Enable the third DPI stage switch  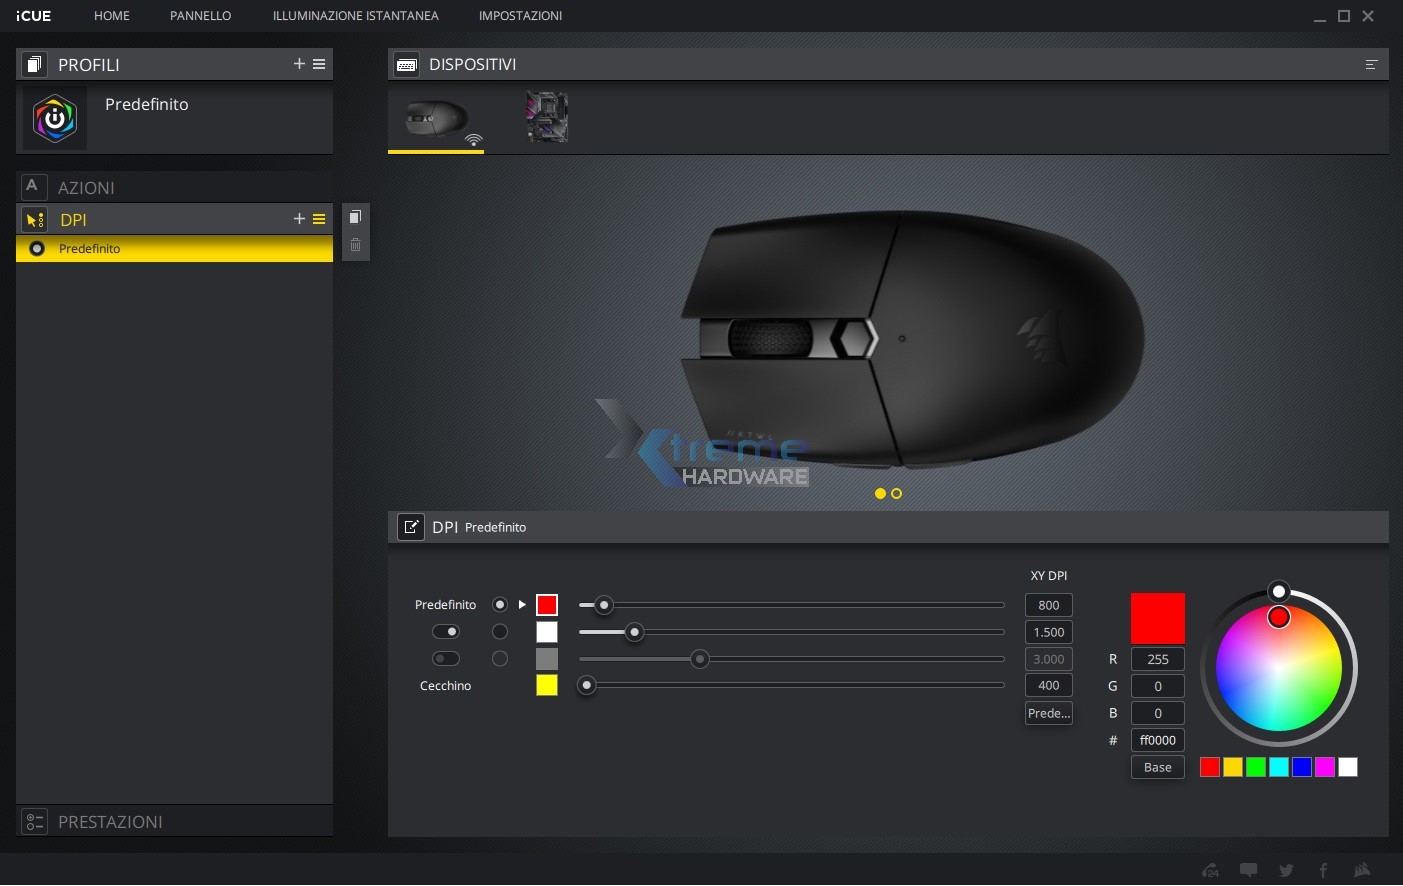pos(446,659)
